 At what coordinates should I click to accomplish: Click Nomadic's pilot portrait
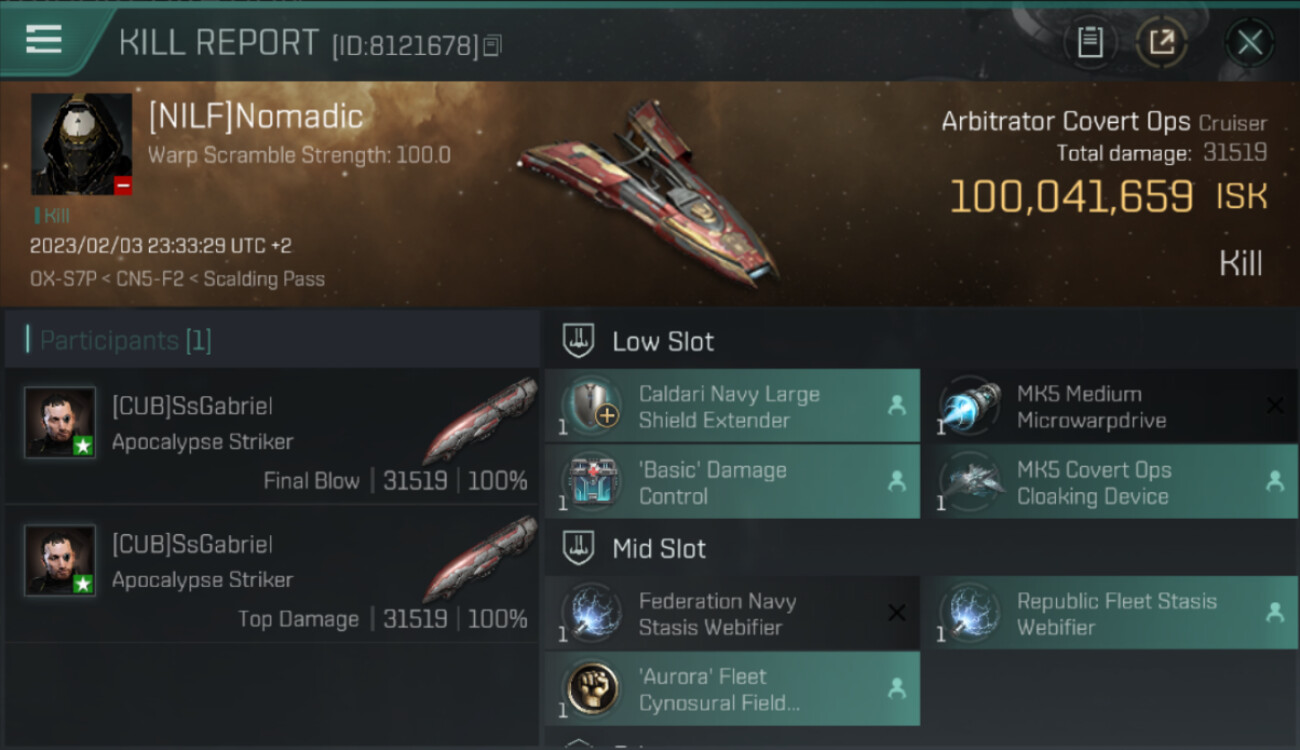81,144
